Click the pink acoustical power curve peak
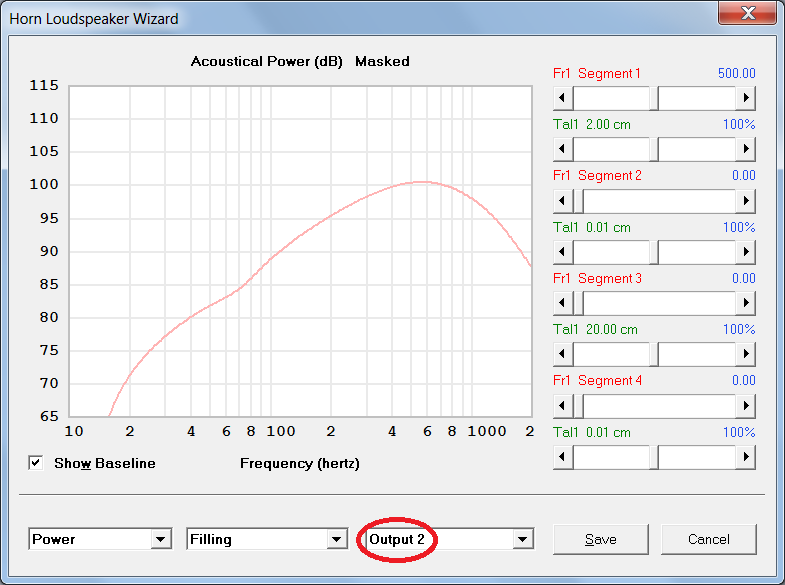This screenshot has width=785, height=585. 422,182
